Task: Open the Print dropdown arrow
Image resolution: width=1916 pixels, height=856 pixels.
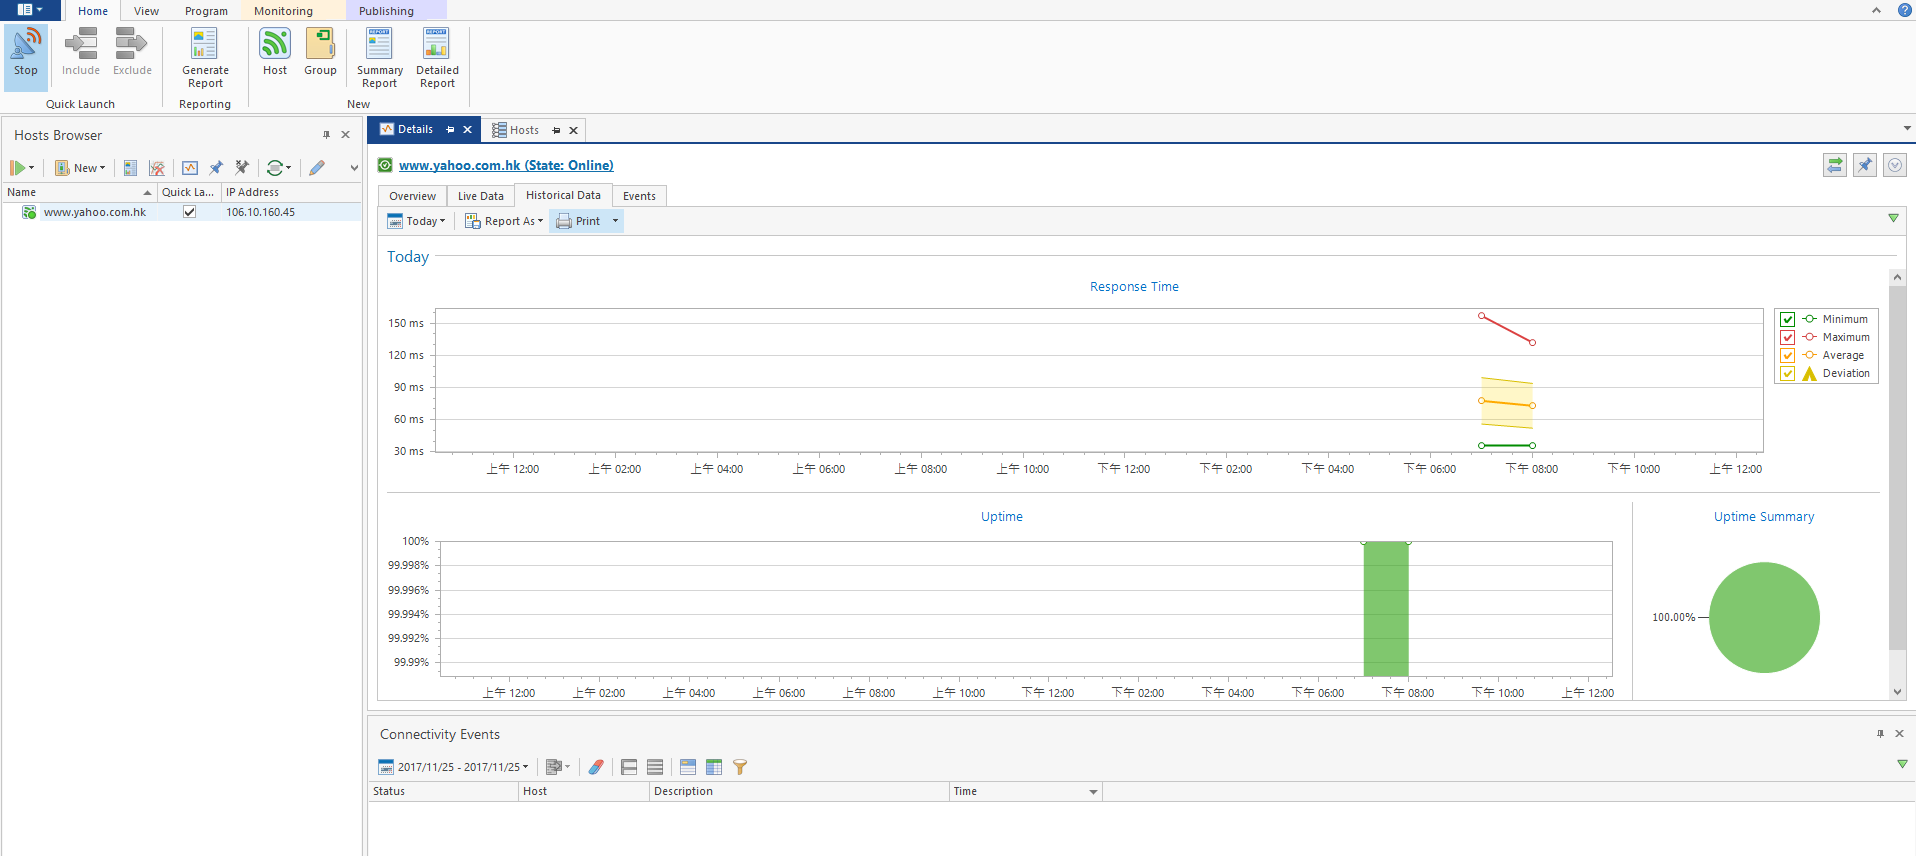Action: [x=615, y=221]
